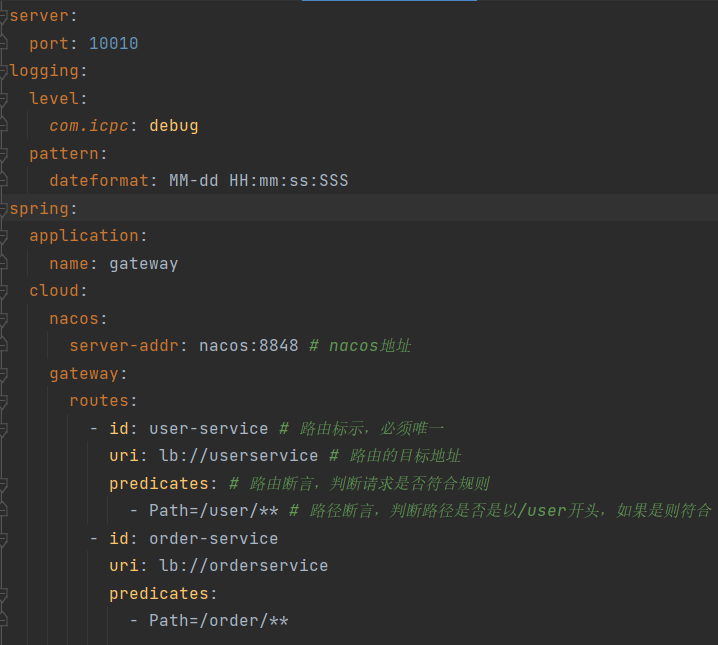This screenshot has height=645, width=718.
Task: Click the Path=/user/** predicate
Action: coord(213,511)
